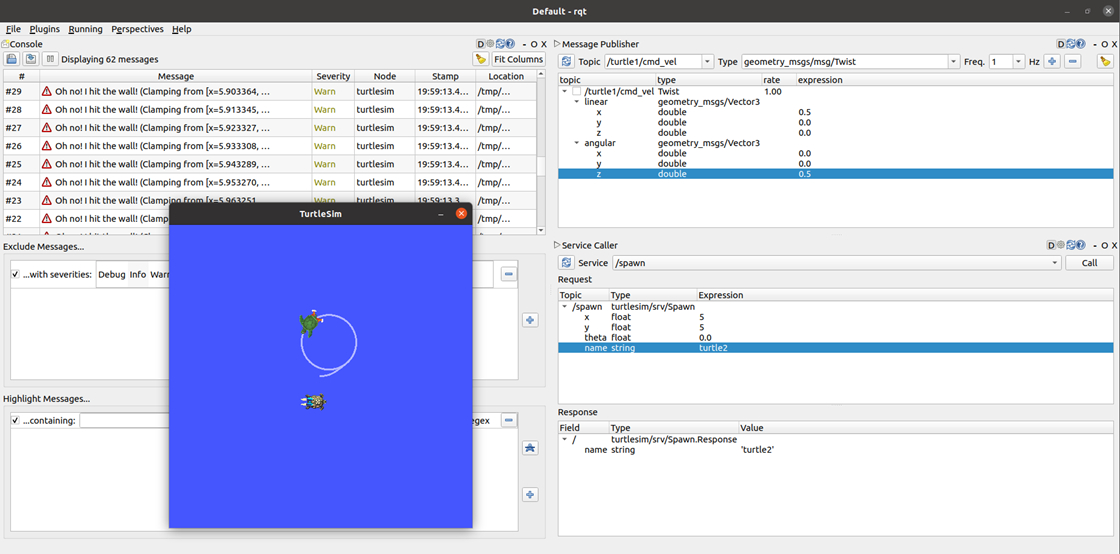Viewport: 1120px width, 554px height.
Task: Collapse the /spawn request tree
Action: click(565, 306)
